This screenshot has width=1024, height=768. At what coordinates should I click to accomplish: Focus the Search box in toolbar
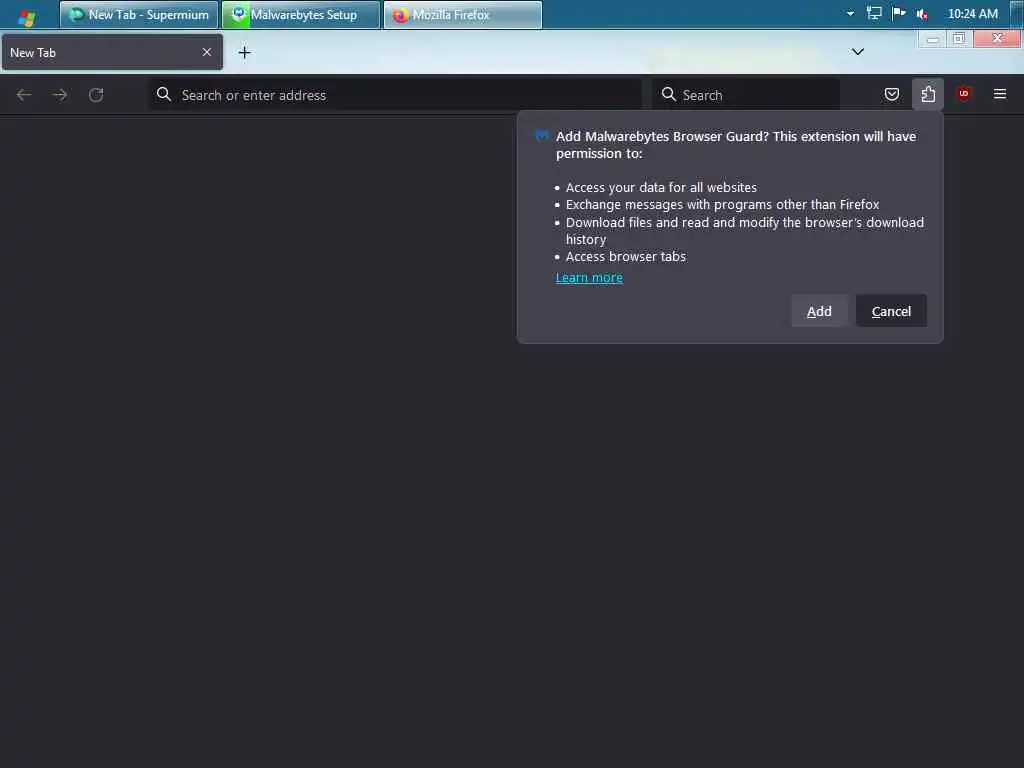(x=746, y=95)
